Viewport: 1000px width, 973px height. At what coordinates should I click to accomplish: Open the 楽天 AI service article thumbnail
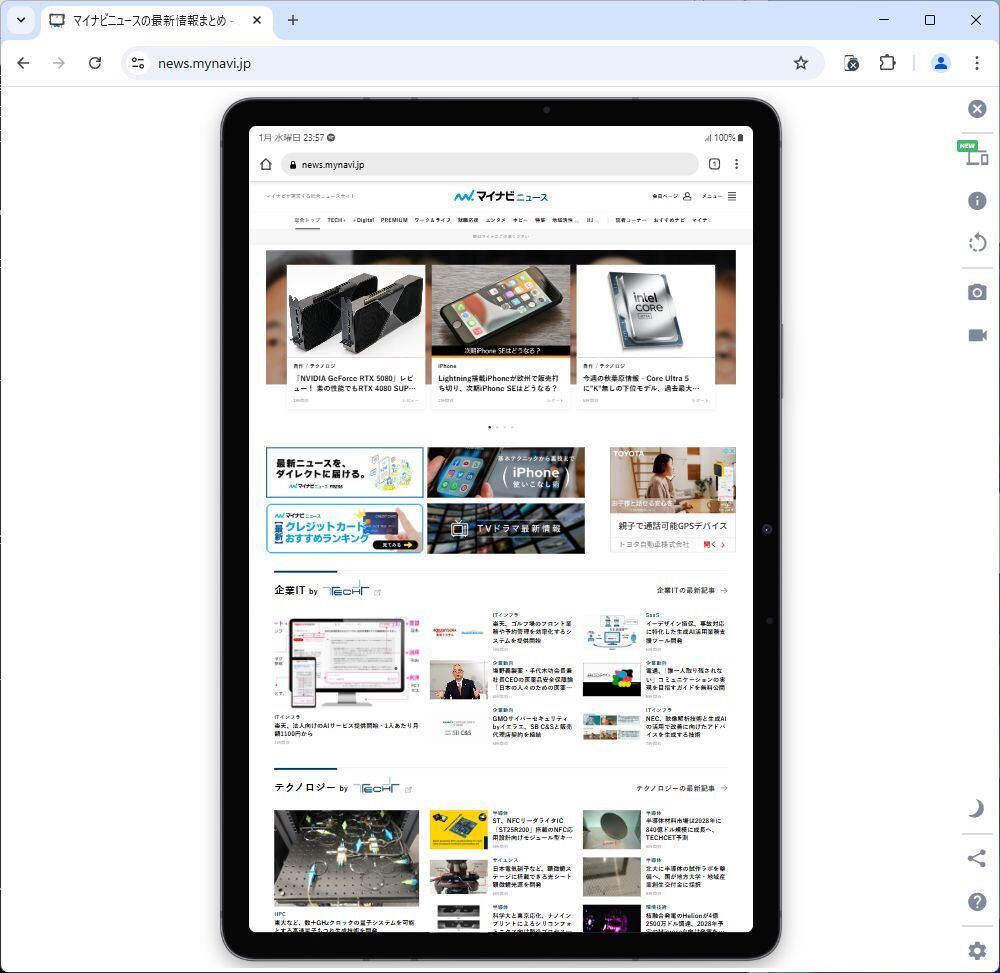[x=347, y=662]
